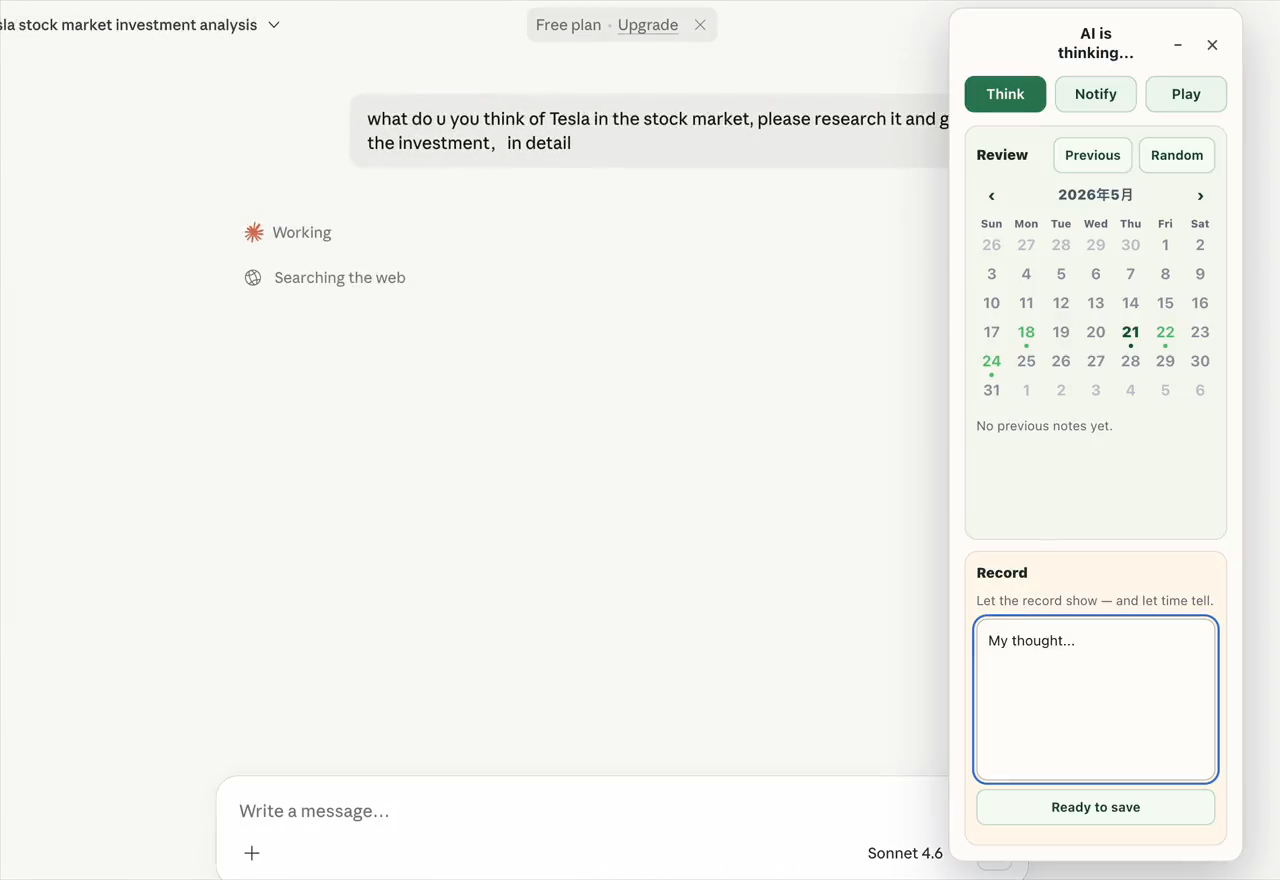Pick date 14 in the calendar

pos(1130,303)
